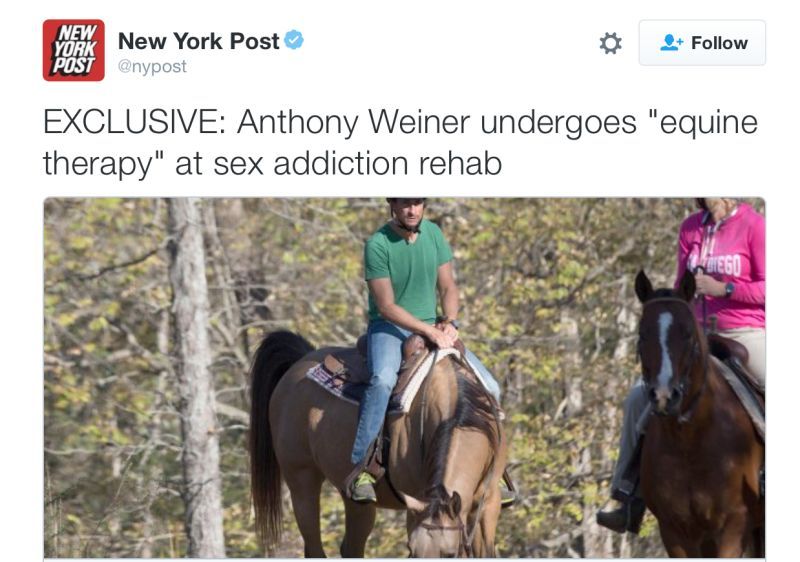Click the rider's green sneaker in stirrup

364,487
